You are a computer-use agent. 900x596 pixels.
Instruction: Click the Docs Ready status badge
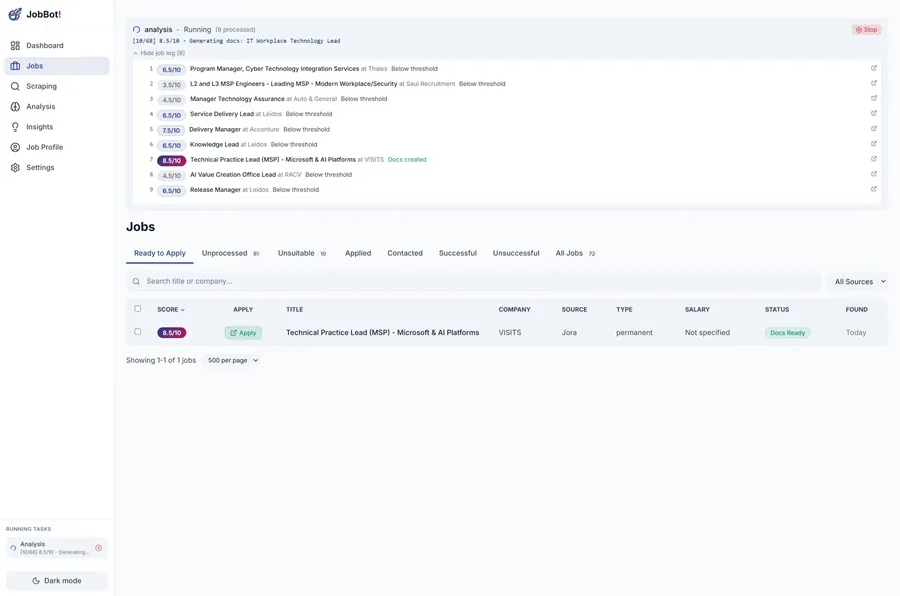pyautogui.click(x=788, y=333)
